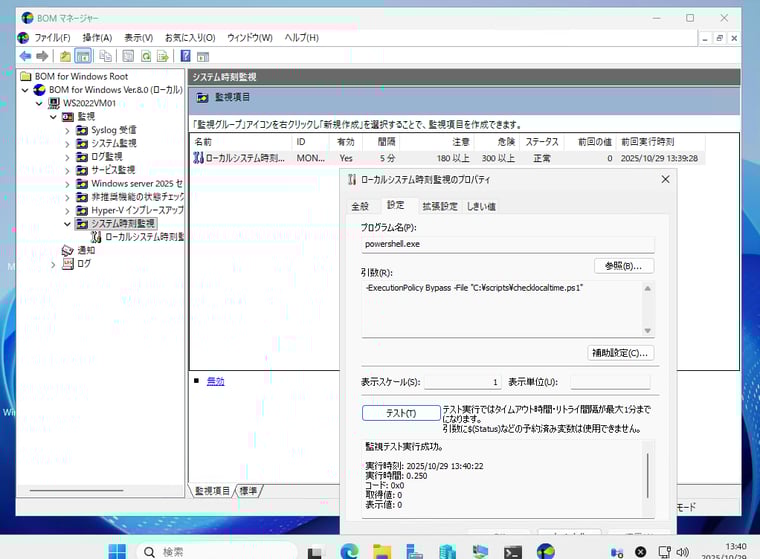Open the ウィンドウ(W) menu
The image size is (760, 559).
click(x=250, y=37)
